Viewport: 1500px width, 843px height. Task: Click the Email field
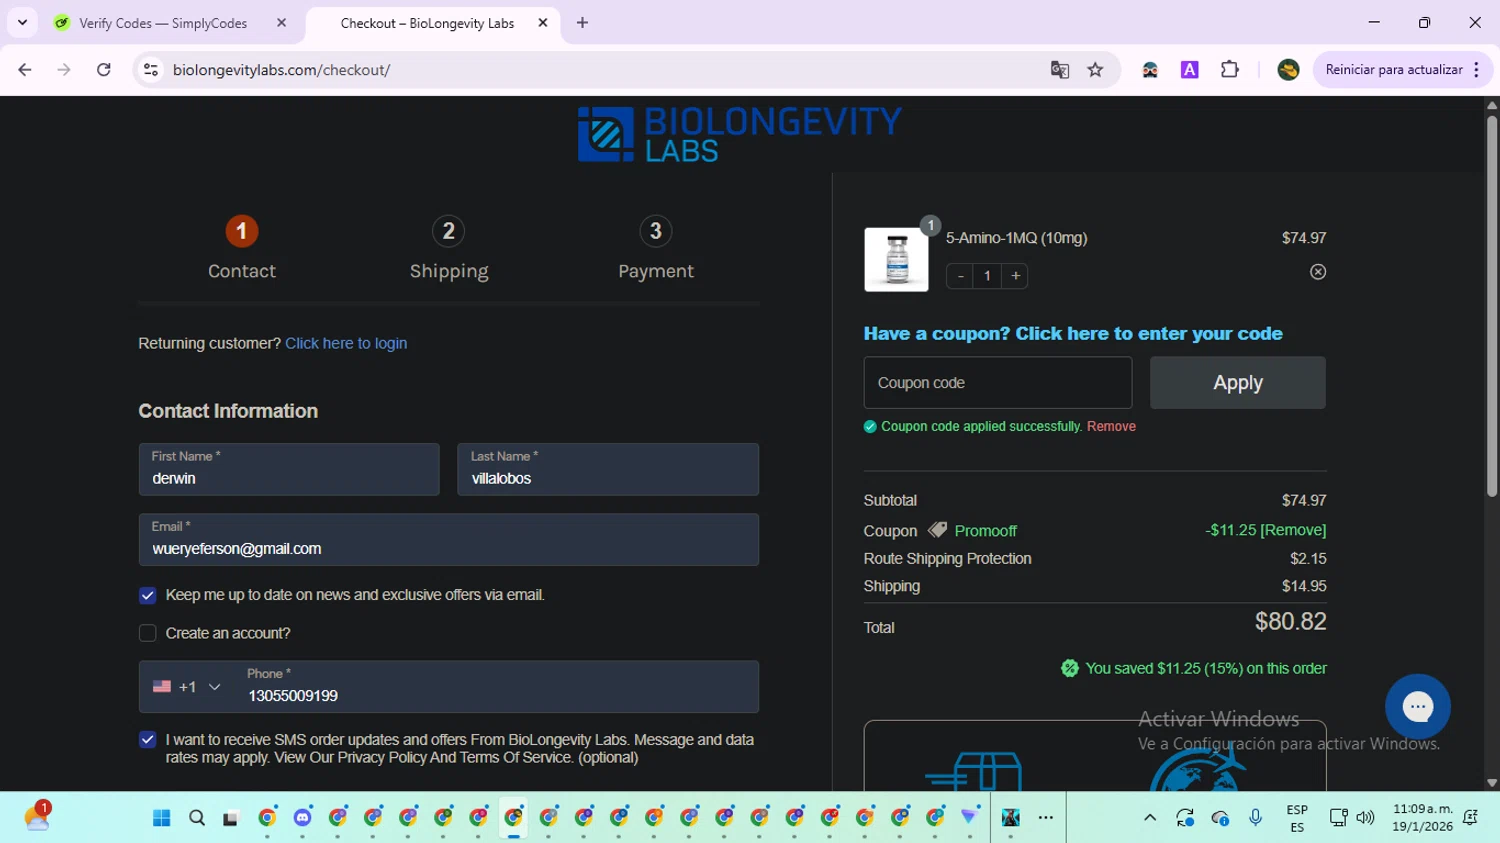pyautogui.click(x=449, y=540)
